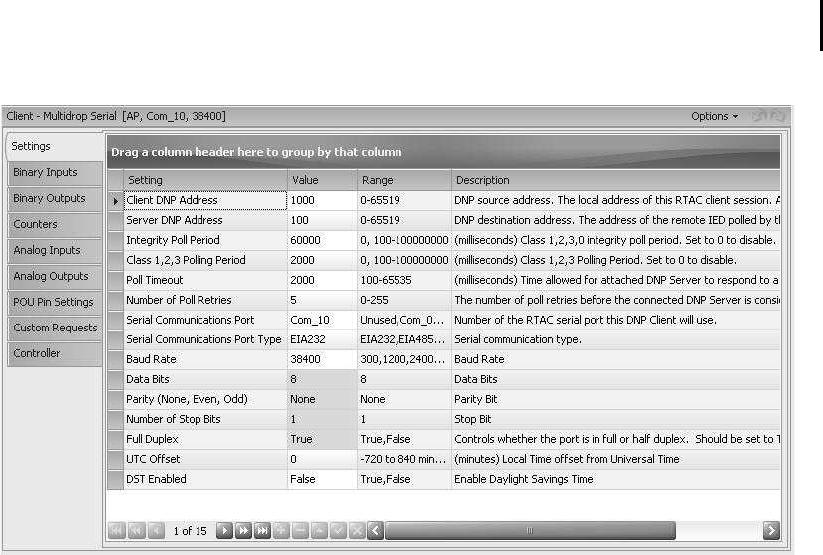Screen dimensions: 823x555
Task: Click the checkmark end-edit icon
Action: 337,530
